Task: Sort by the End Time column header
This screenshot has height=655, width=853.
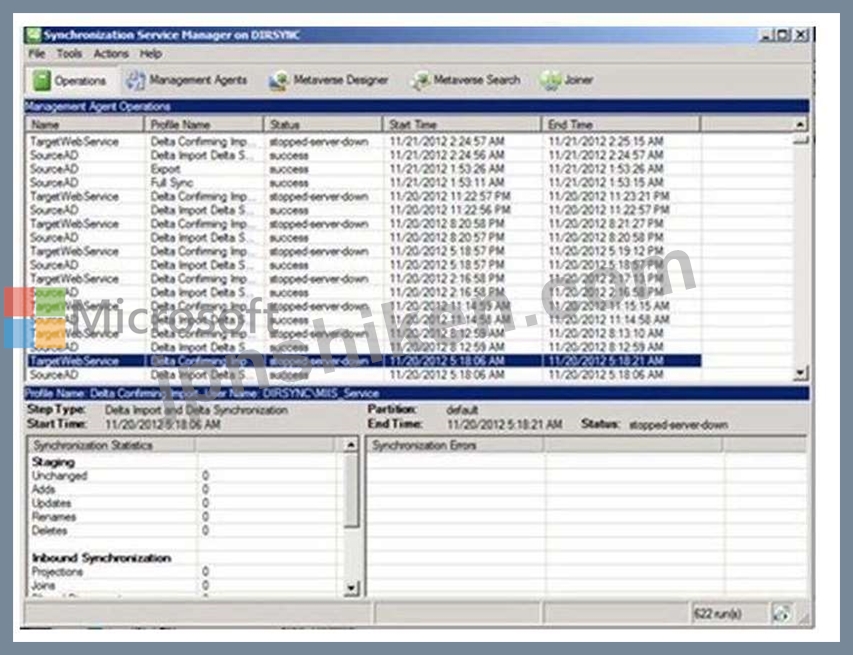Action: 621,125
